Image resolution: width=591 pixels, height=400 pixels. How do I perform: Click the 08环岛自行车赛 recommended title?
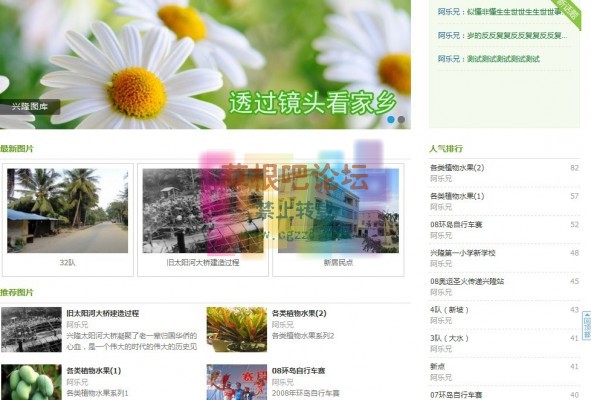(x=299, y=371)
